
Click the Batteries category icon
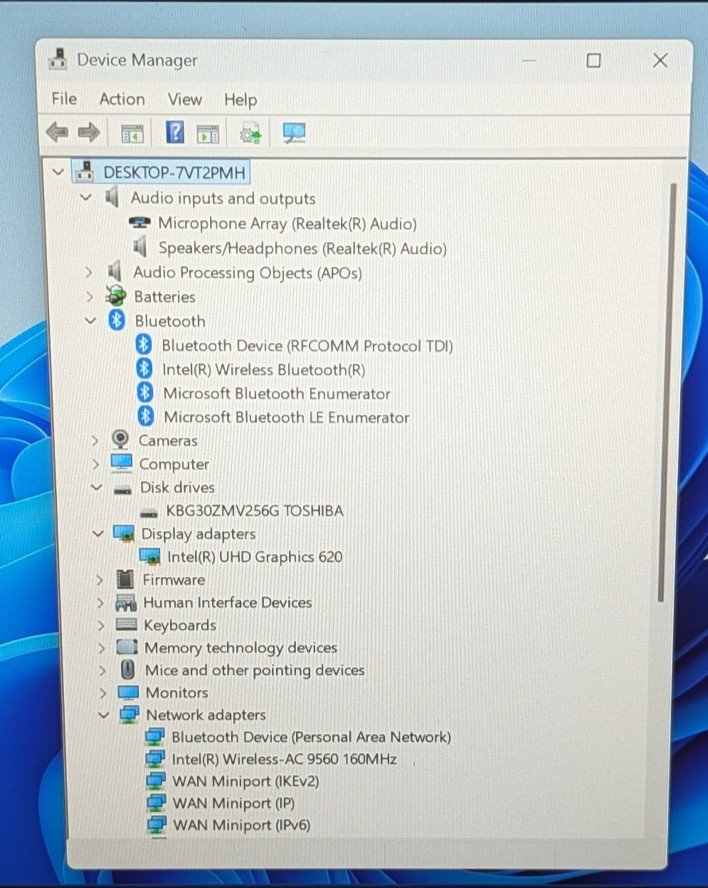(116, 296)
